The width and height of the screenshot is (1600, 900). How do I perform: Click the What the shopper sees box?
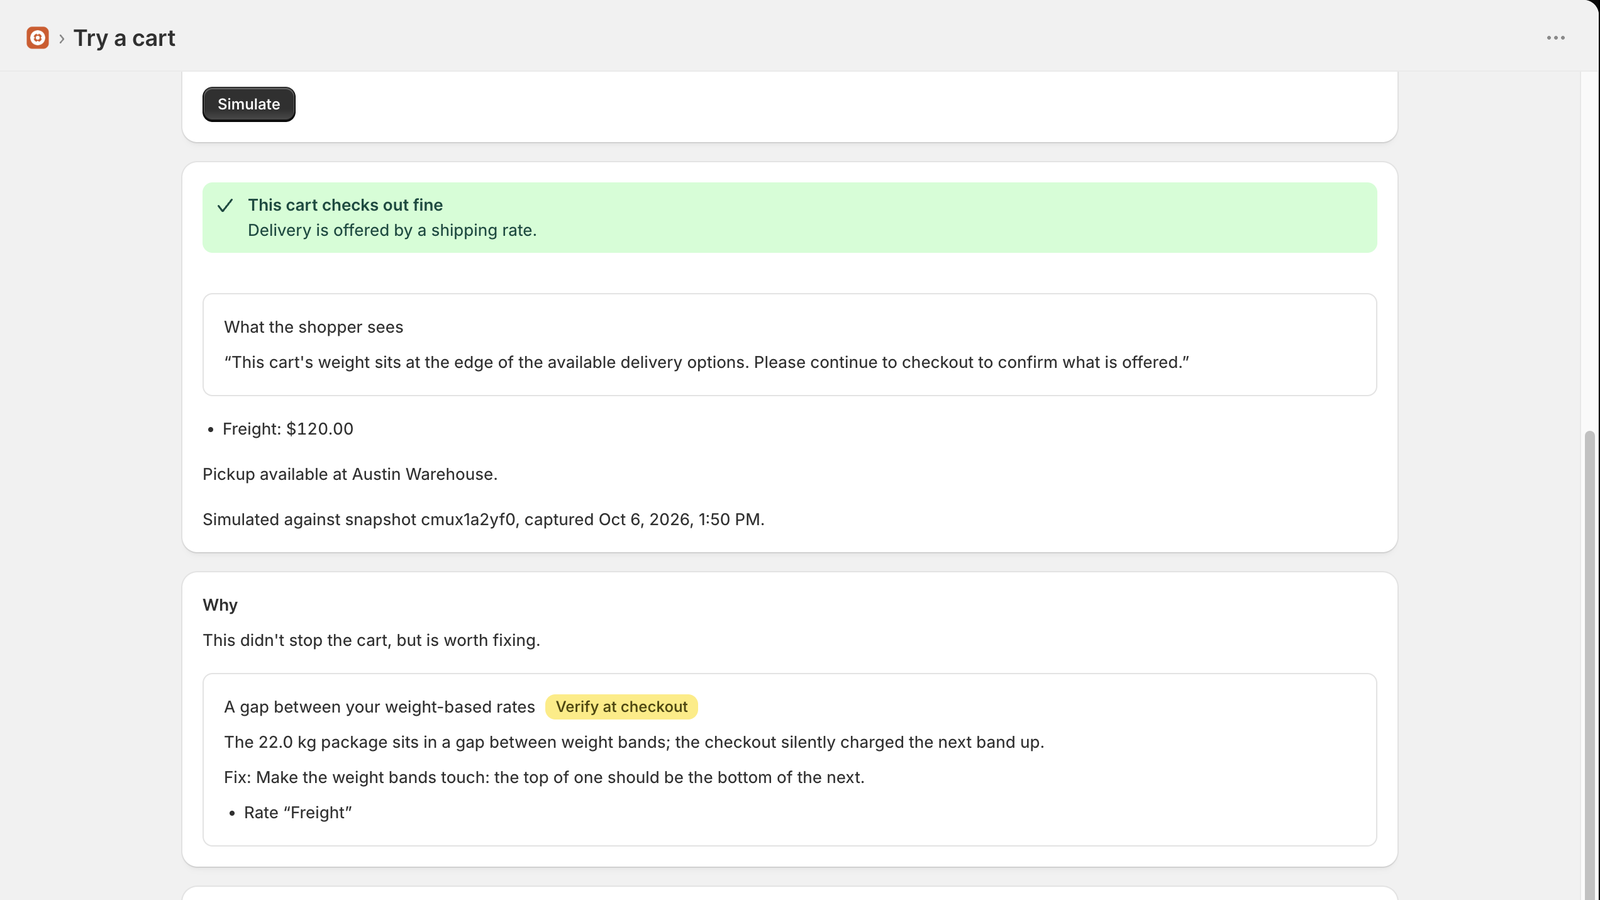point(790,345)
